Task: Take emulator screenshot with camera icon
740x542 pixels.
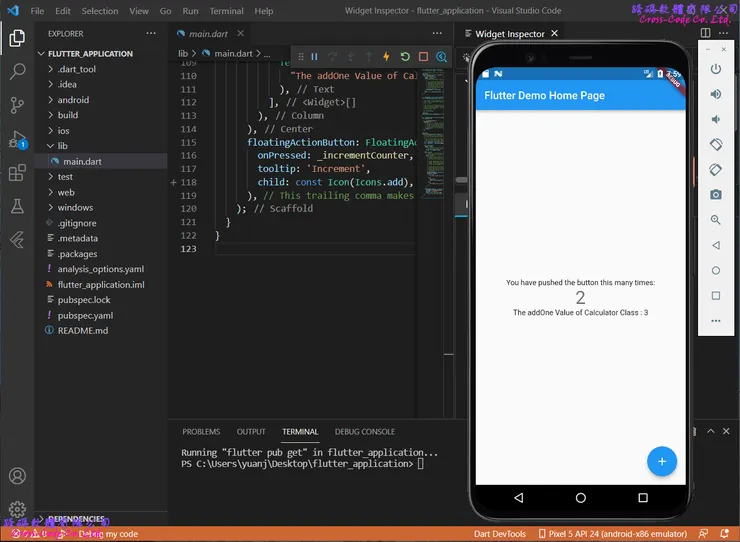Action: (715, 195)
